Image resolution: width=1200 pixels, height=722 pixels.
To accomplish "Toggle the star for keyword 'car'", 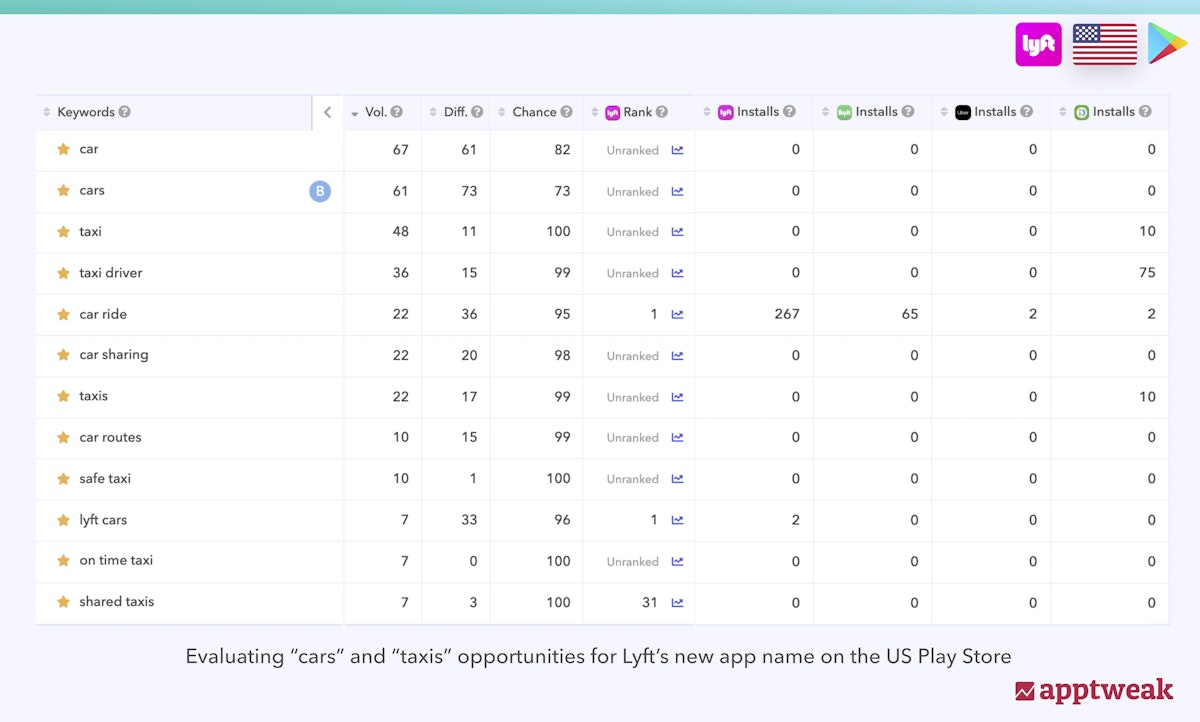I will pyautogui.click(x=63, y=149).
